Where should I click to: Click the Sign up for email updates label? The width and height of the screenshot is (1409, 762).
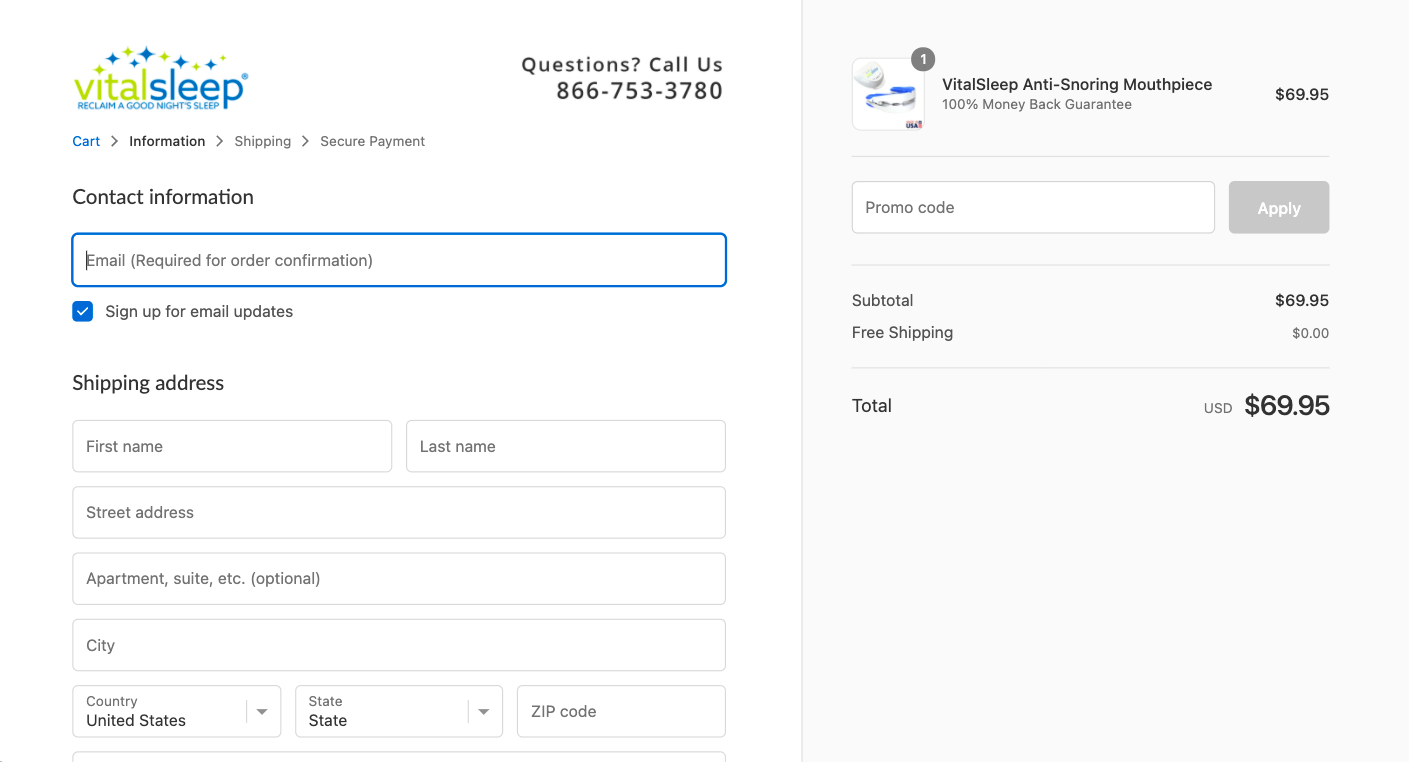click(x=199, y=311)
